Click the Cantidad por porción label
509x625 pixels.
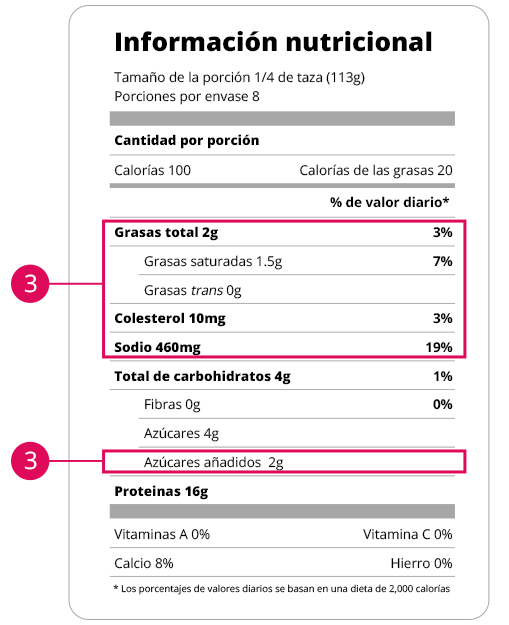(x=187, y=140)
